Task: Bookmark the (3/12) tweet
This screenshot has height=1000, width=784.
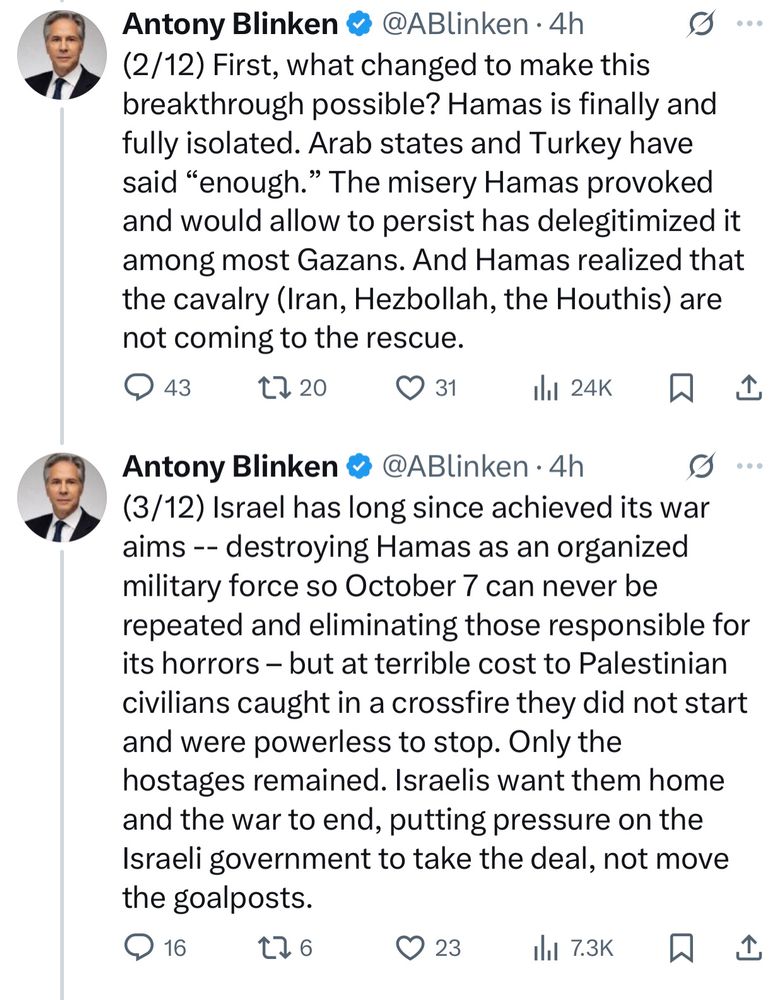Action: tap(681, 947)
